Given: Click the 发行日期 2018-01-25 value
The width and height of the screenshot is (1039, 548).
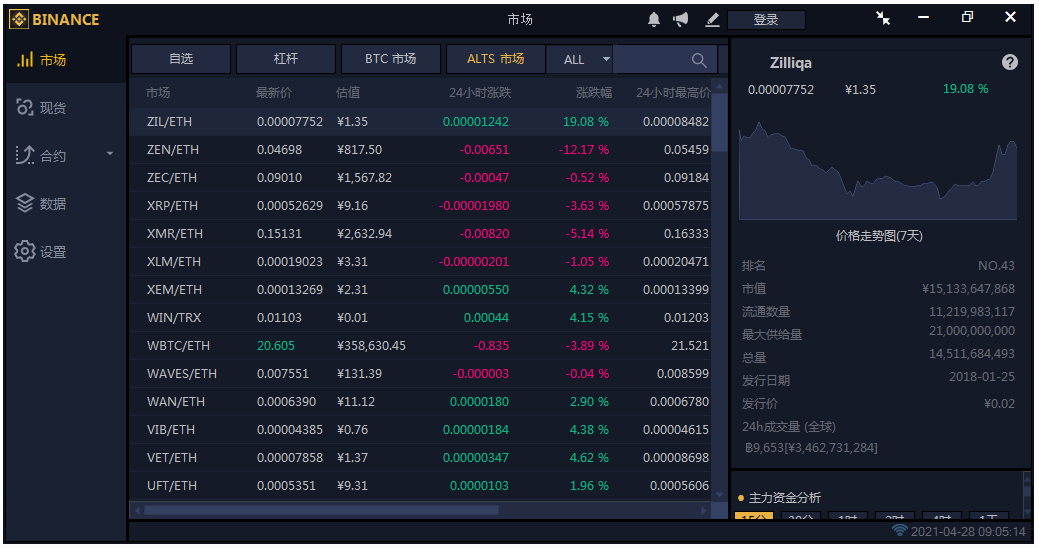Looking at the screenshot, I should pos(981,377).
